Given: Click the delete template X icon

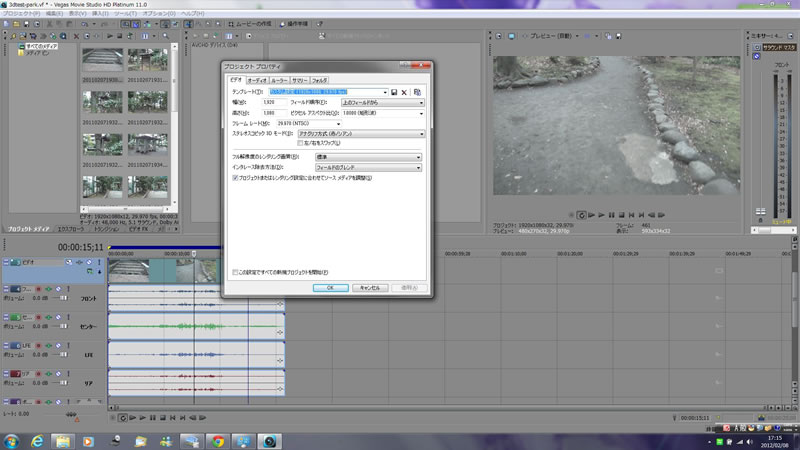Looking at the screenshot, I should [405, 91].
